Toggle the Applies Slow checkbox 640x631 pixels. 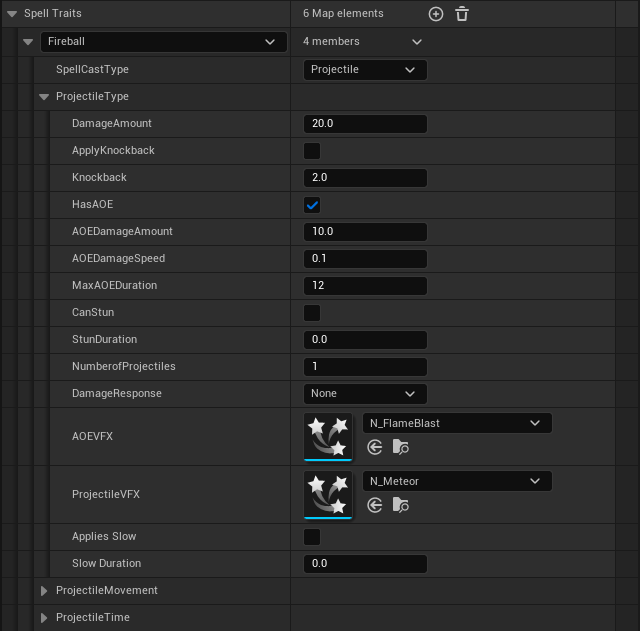[x=312, y=537]
